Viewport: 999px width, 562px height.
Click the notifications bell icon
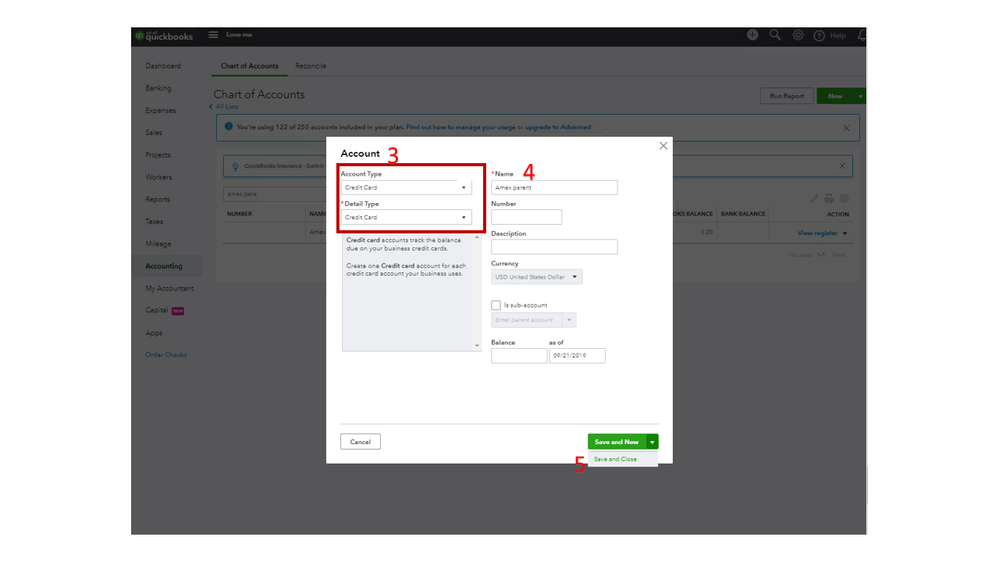861,35
